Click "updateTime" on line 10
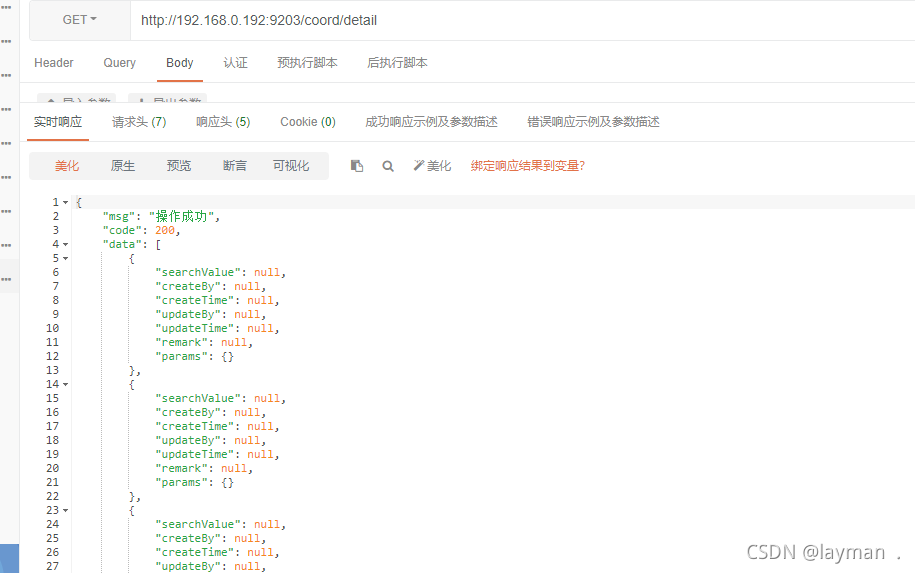This screenshot has height=573, width=915. pyautogui.click(x=194, y=329)
